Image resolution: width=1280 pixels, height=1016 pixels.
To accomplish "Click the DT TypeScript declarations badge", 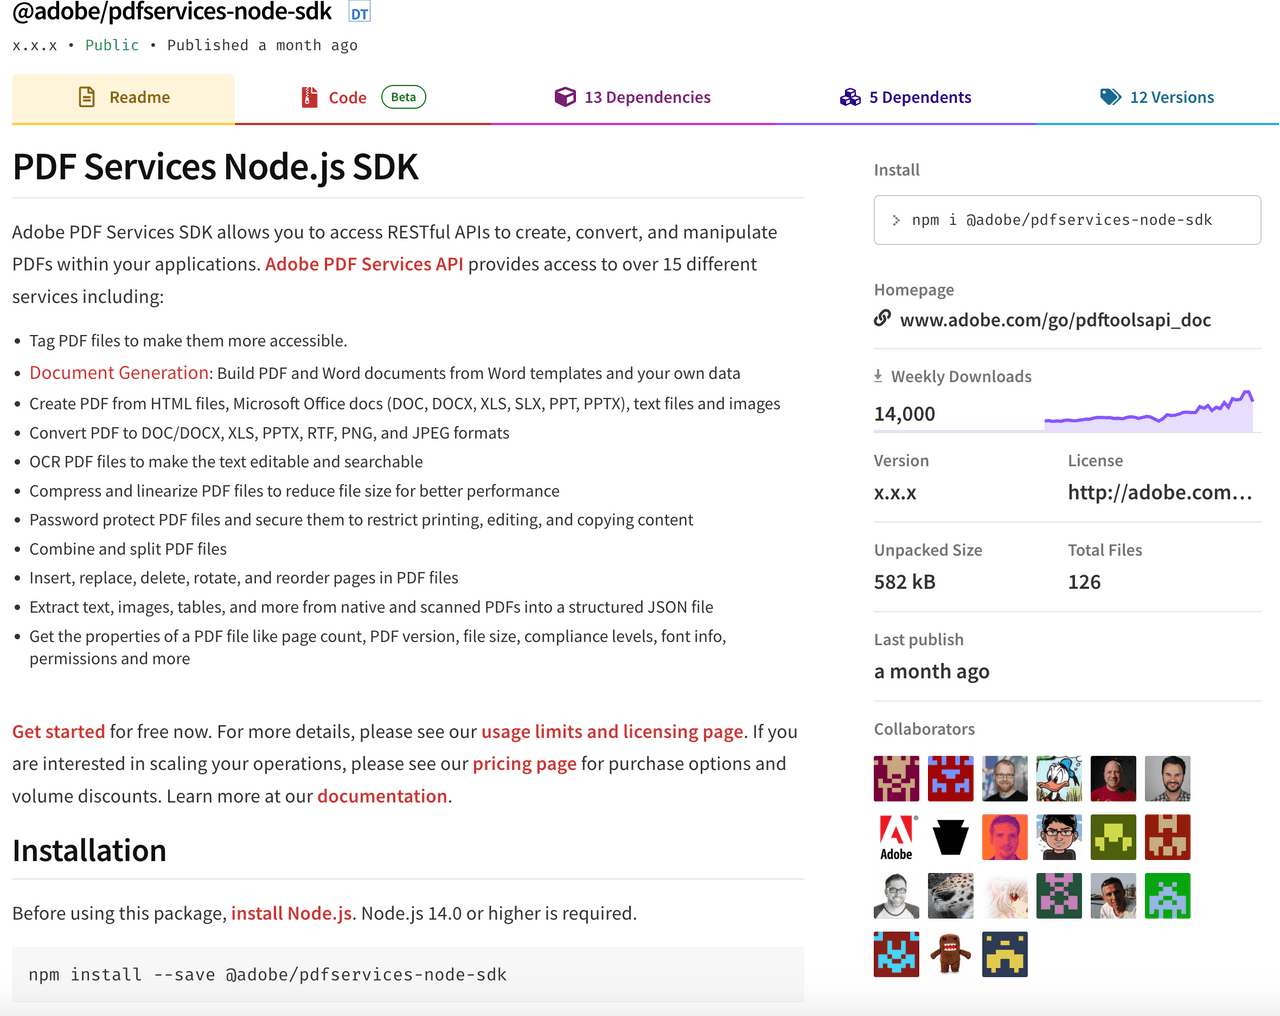I will tap(359, 13).
